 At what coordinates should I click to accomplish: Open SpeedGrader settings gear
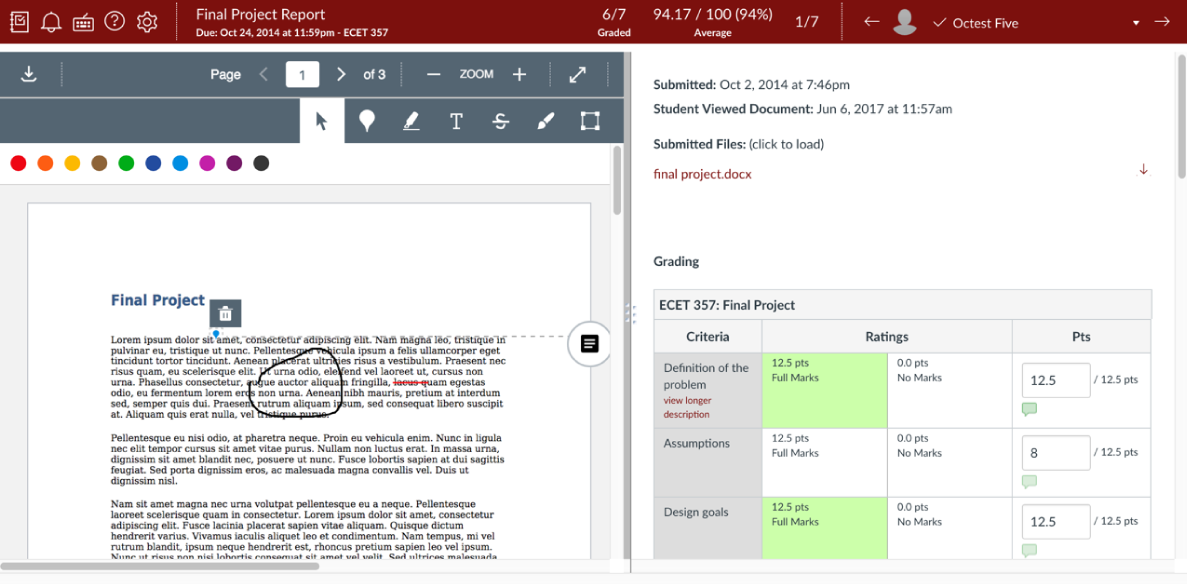click(x=147, y=21)
